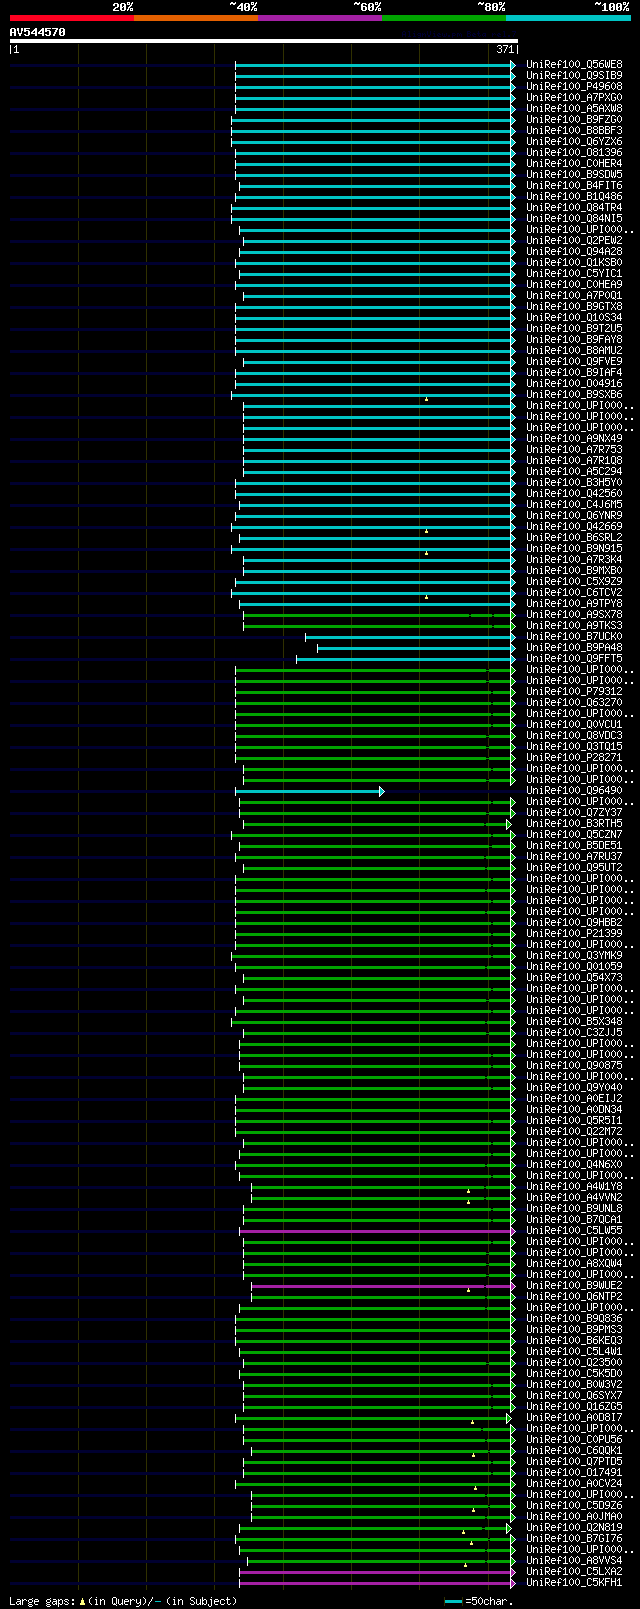Image resolution: width=640 pixels, height=1609 pixels.
Task: Click the white query sequence bar 1 to 371
Action: tap(263, 41)
